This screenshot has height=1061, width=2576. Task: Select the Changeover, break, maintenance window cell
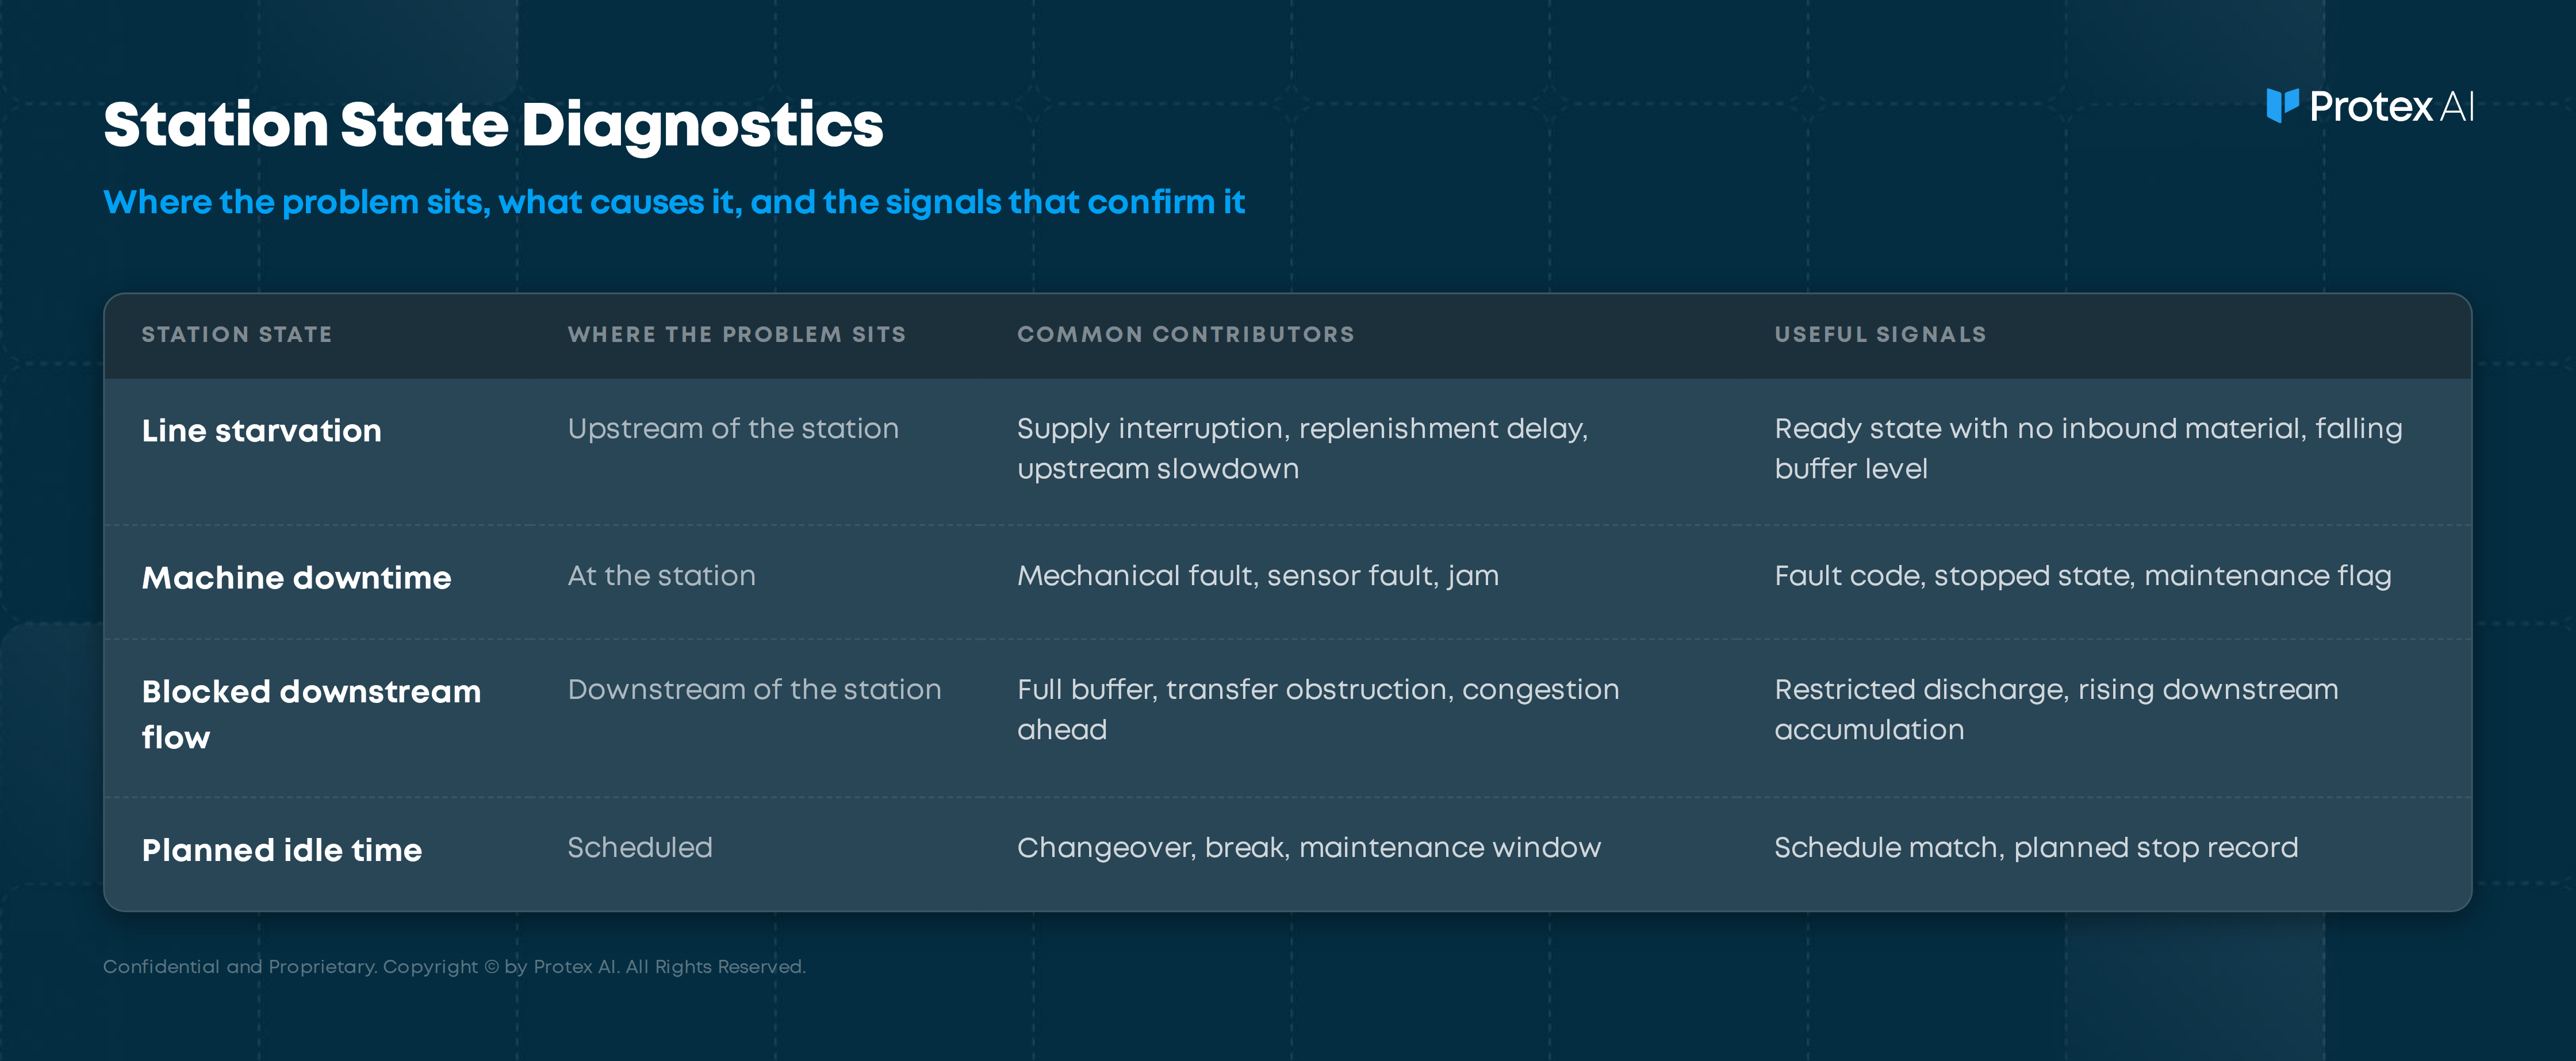click(x=1309, y=848)
